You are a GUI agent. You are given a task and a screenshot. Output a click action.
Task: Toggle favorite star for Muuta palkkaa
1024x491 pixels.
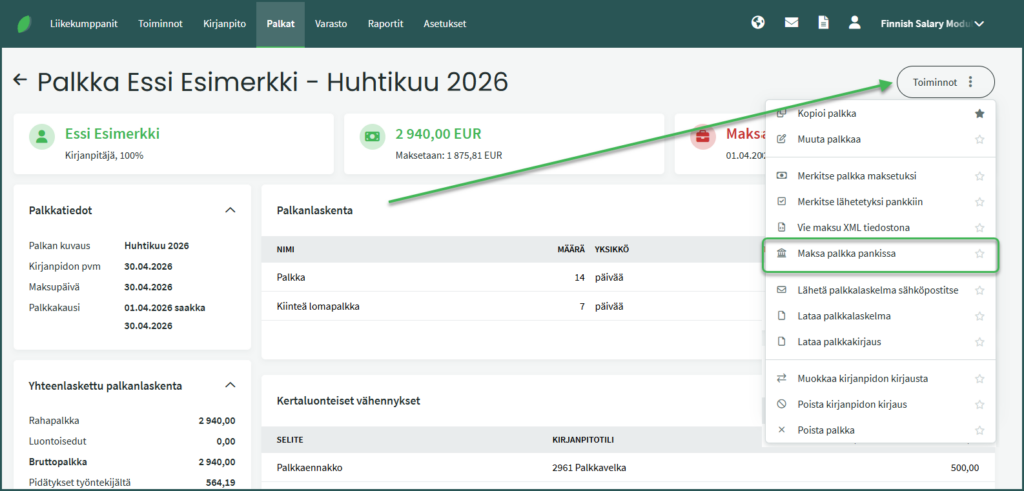point(980,139)
